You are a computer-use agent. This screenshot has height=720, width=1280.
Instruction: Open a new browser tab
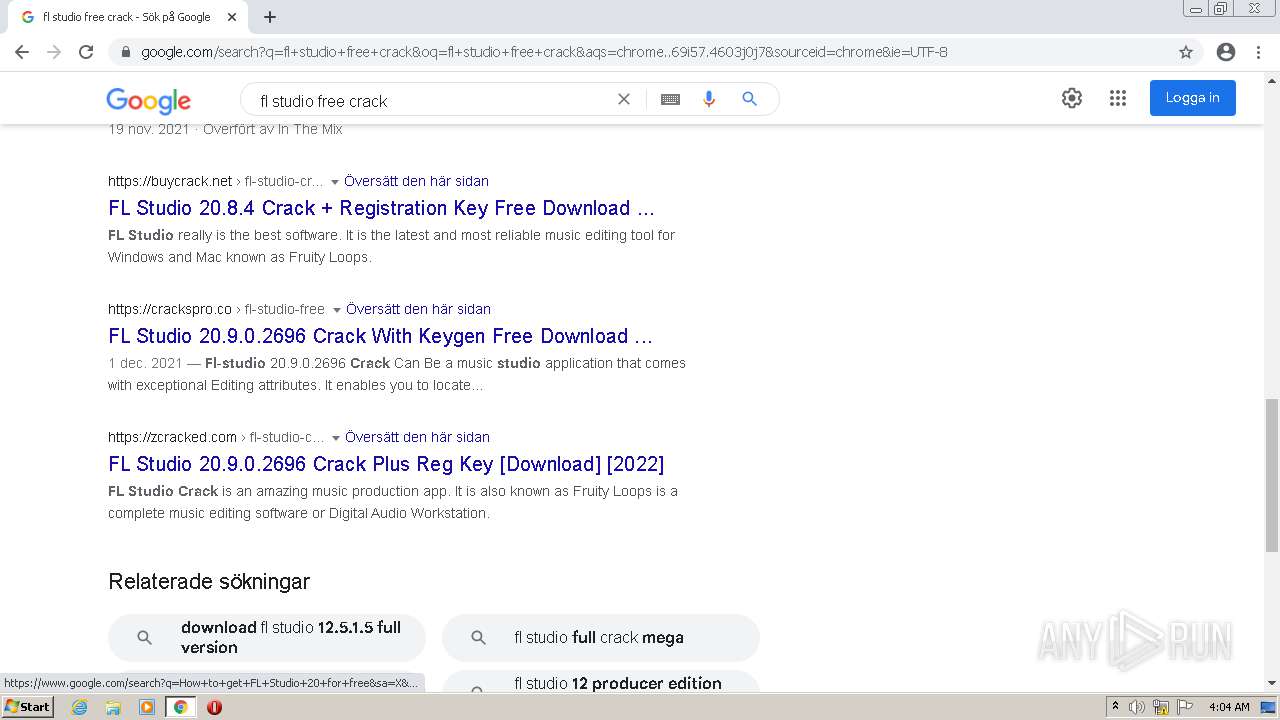(270, 17)
